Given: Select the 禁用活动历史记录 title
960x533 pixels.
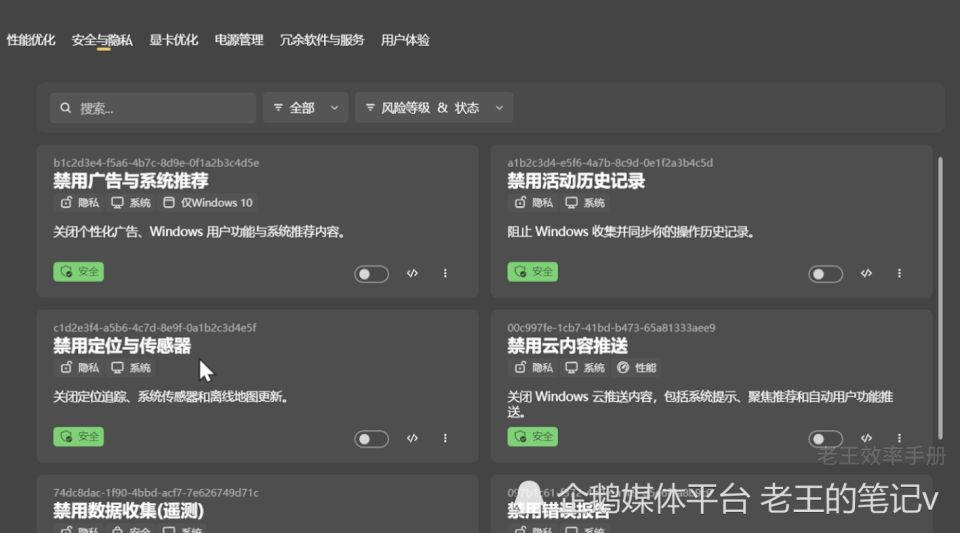Looking at the screenshot, I should pyautogui.click(x=576, y=181).
